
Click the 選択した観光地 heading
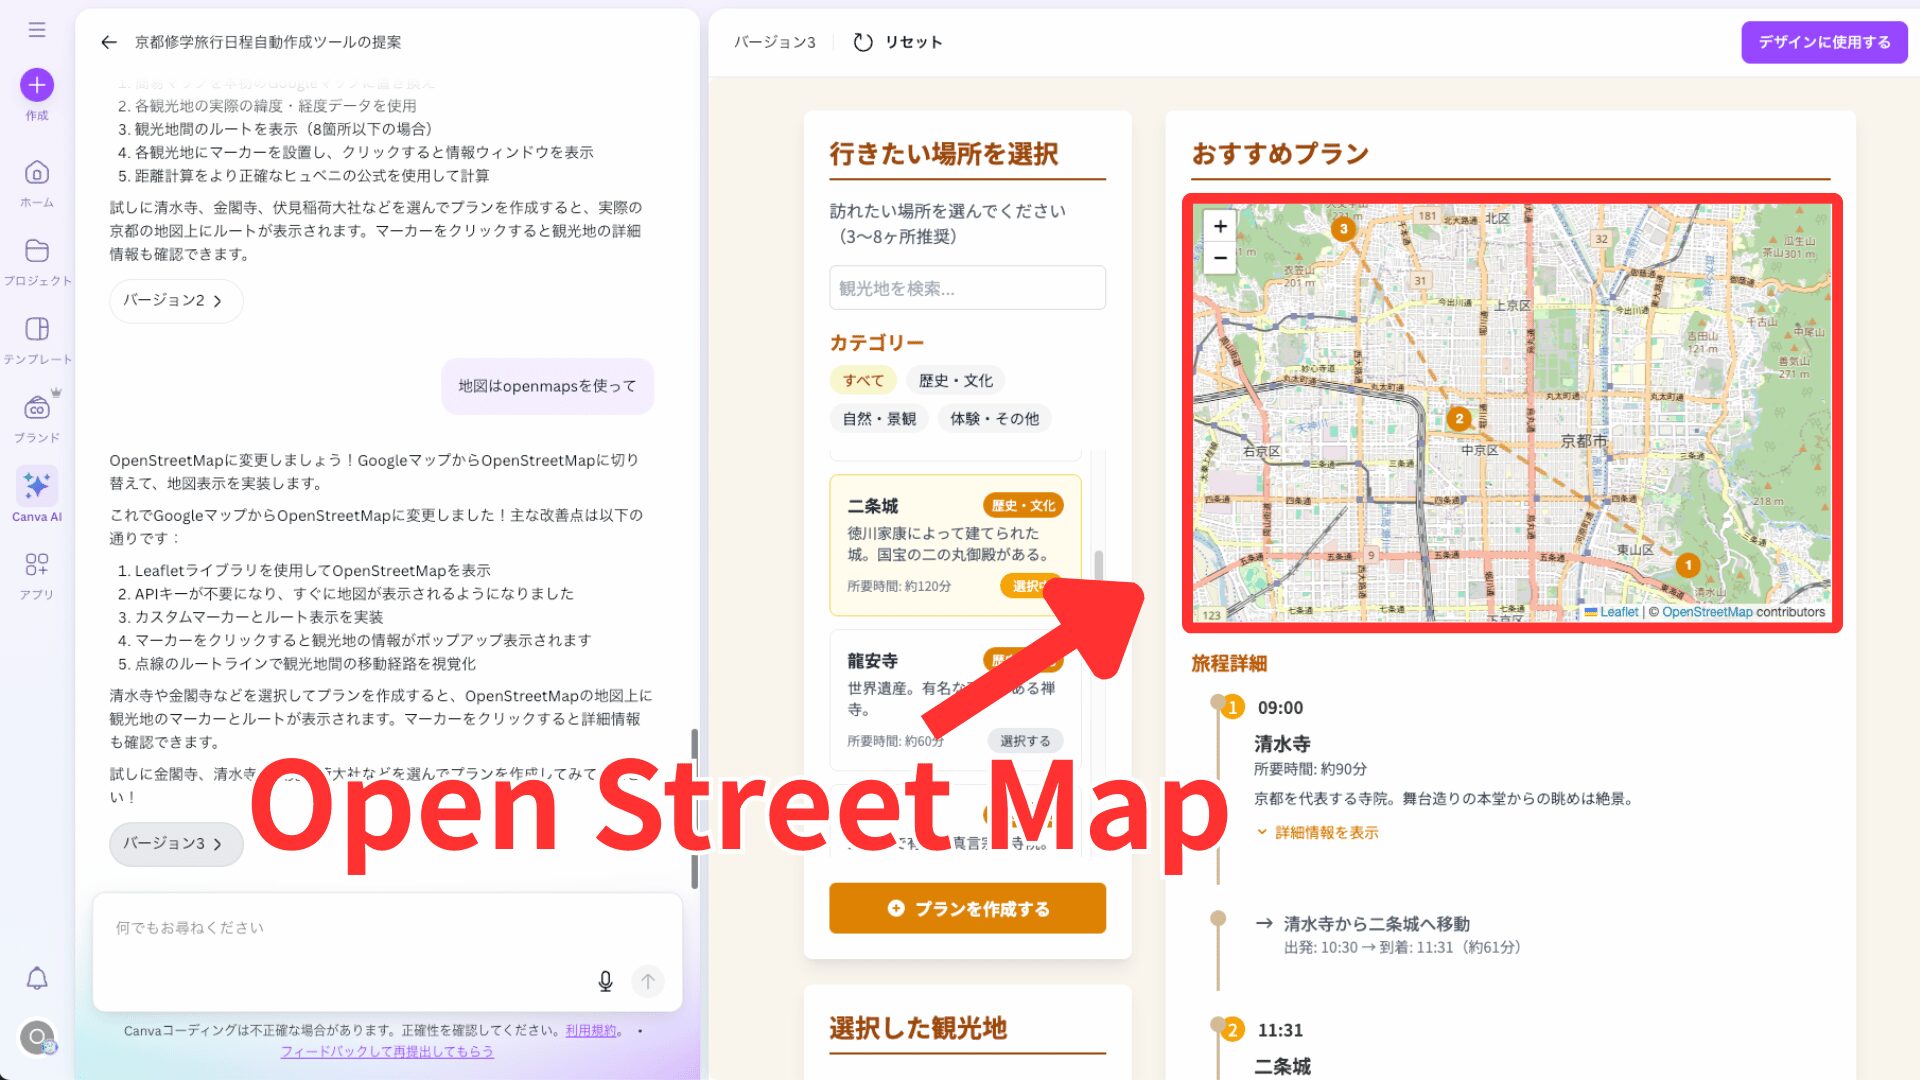917,1028
